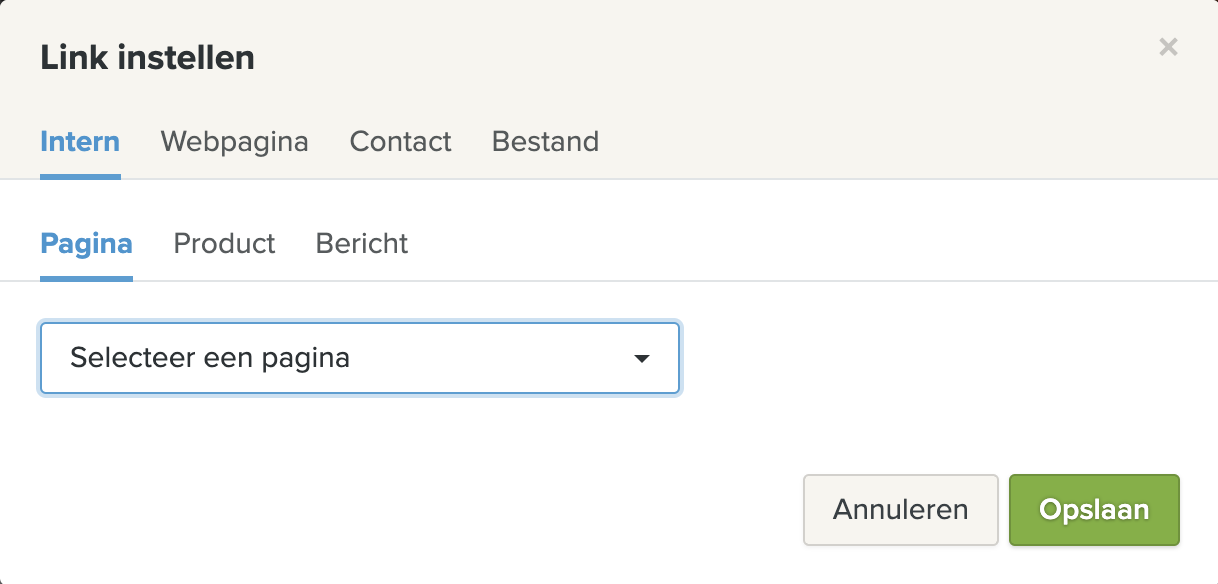Click the Link instellen dialog title
Screen dimensions: 1218x584
tap(147, 57)
